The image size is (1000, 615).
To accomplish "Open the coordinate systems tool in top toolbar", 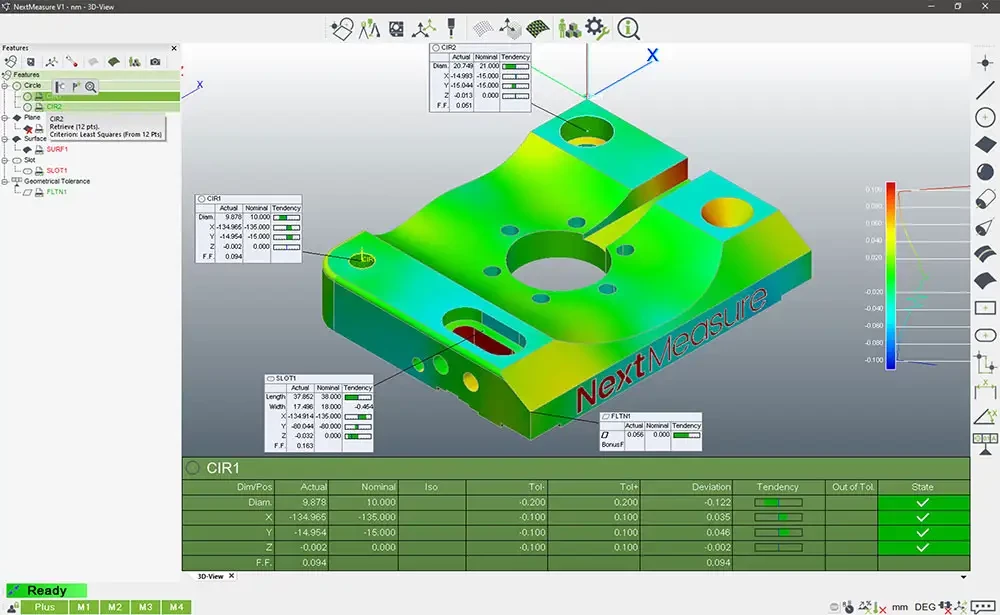I will (423, 29).
